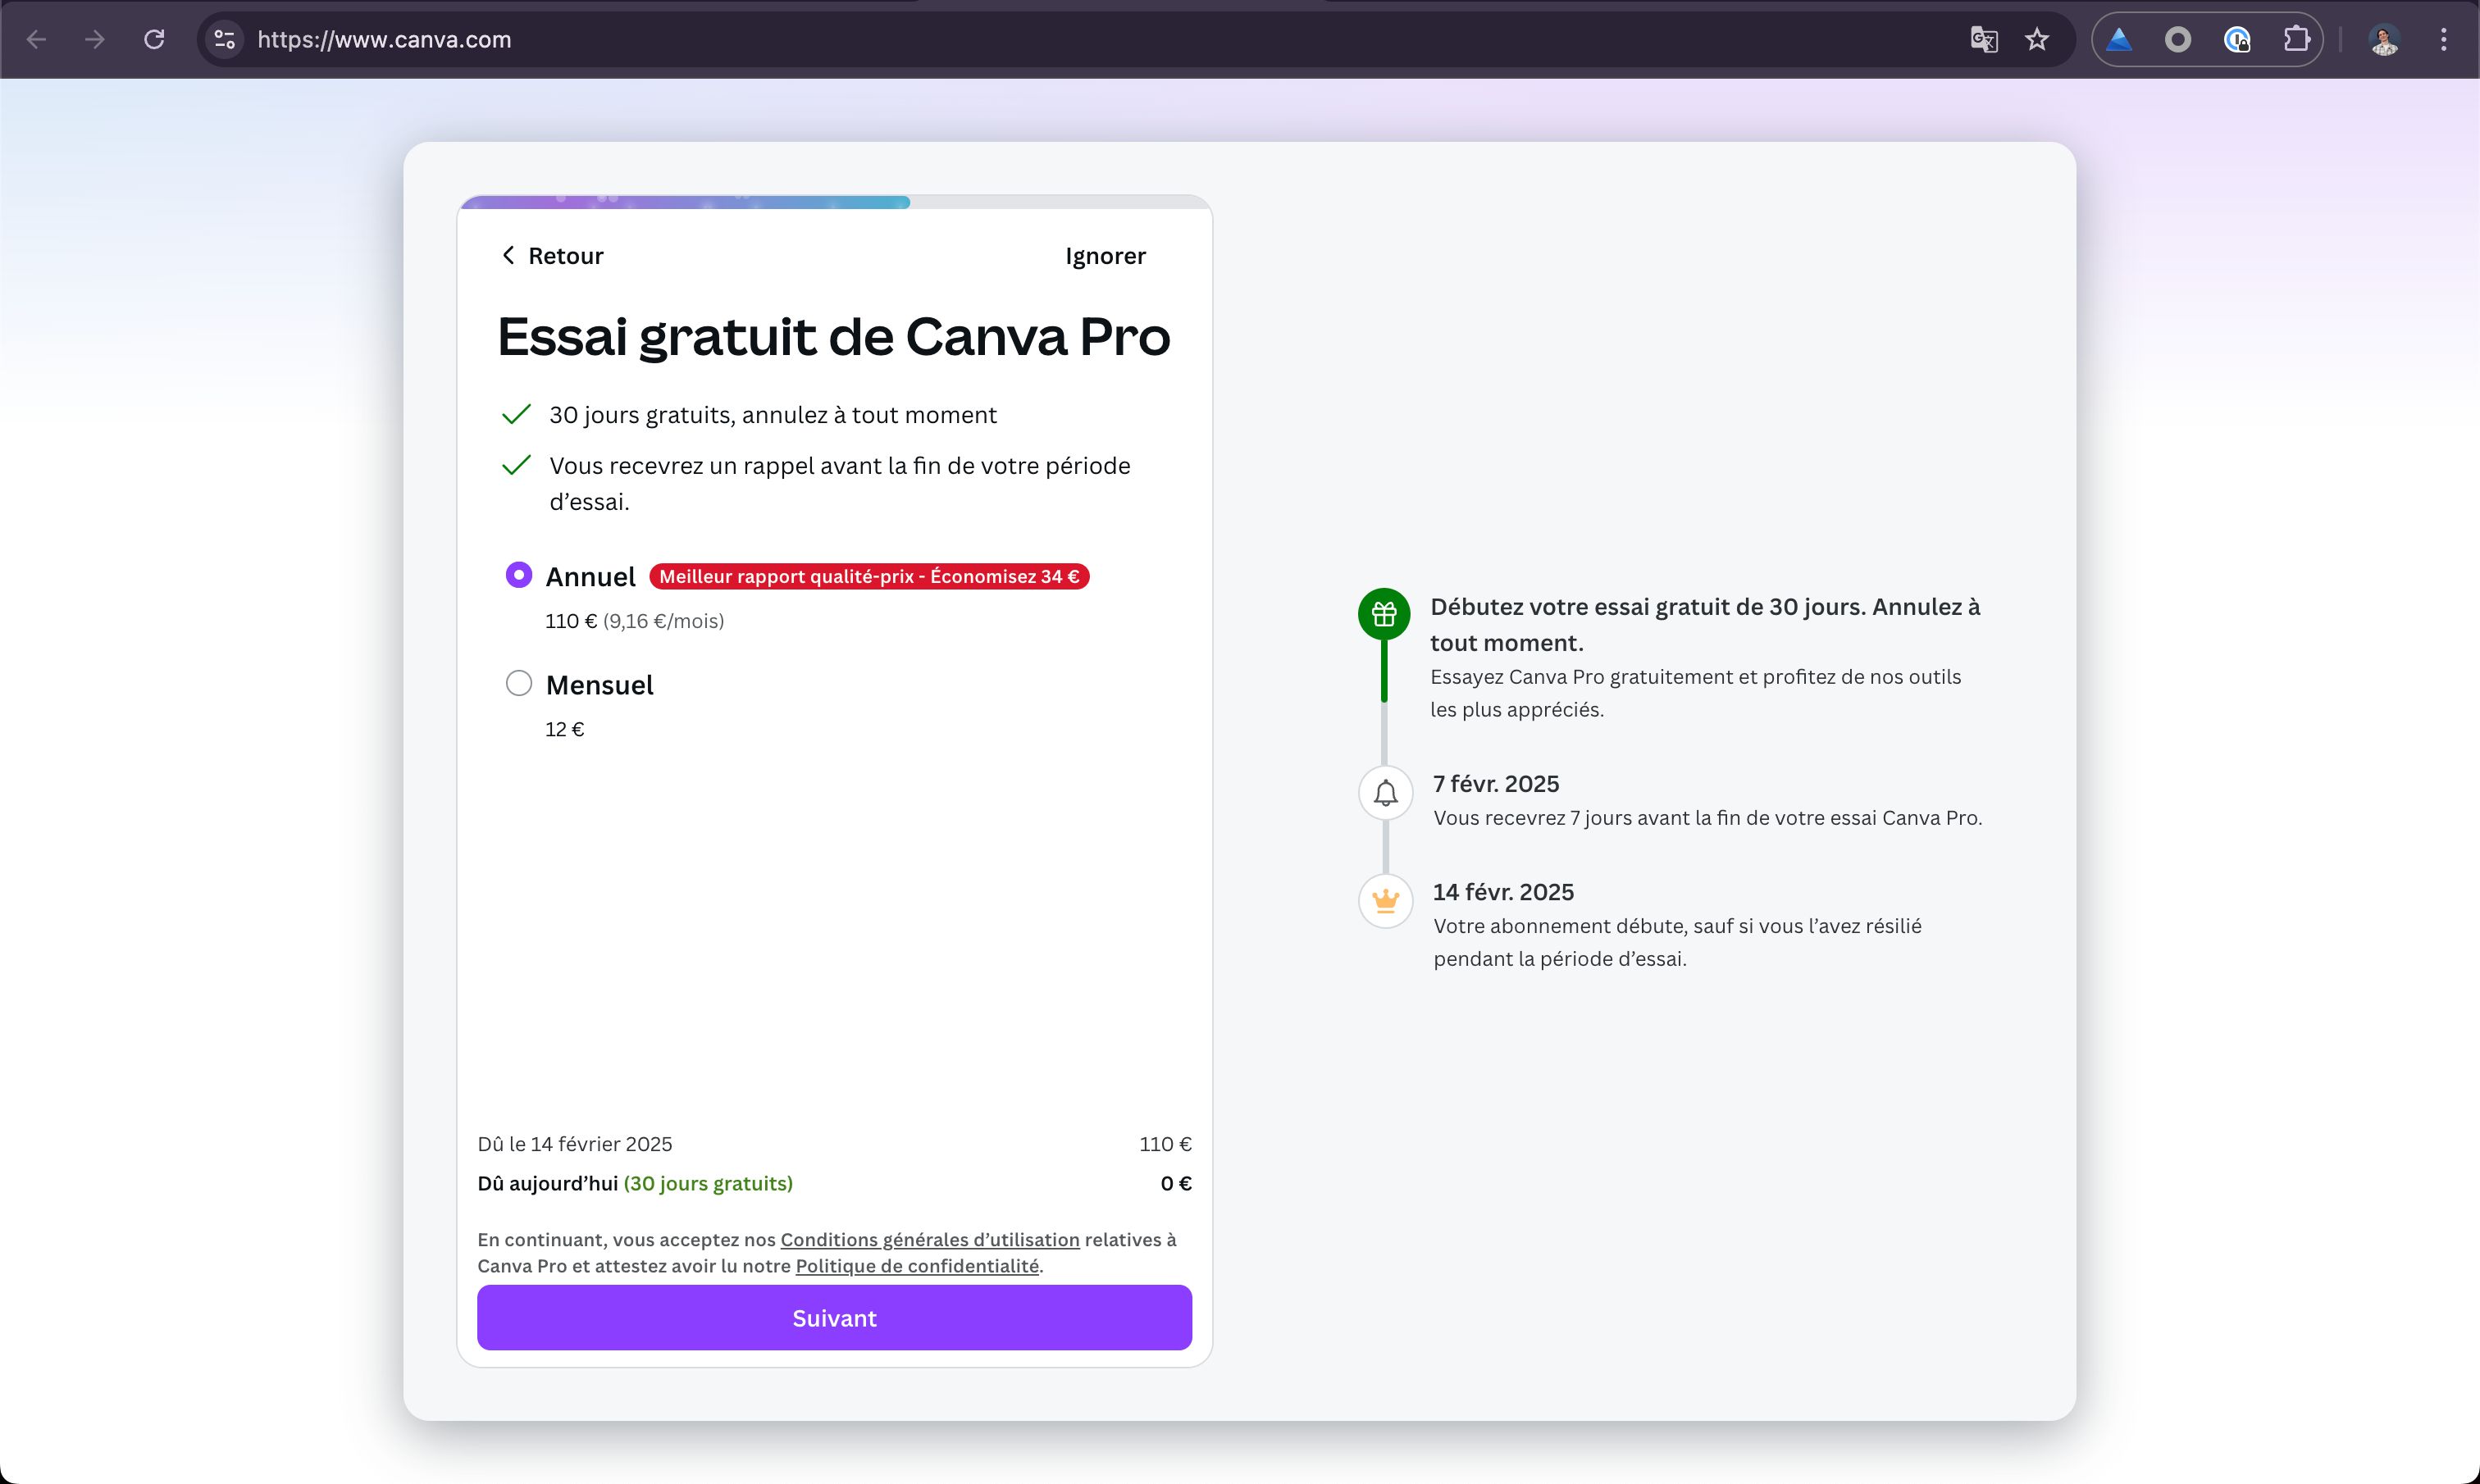2480x1484 pixels.
Task: Click Ignorer to skip the trial
Action: [x=1105, y=256]
